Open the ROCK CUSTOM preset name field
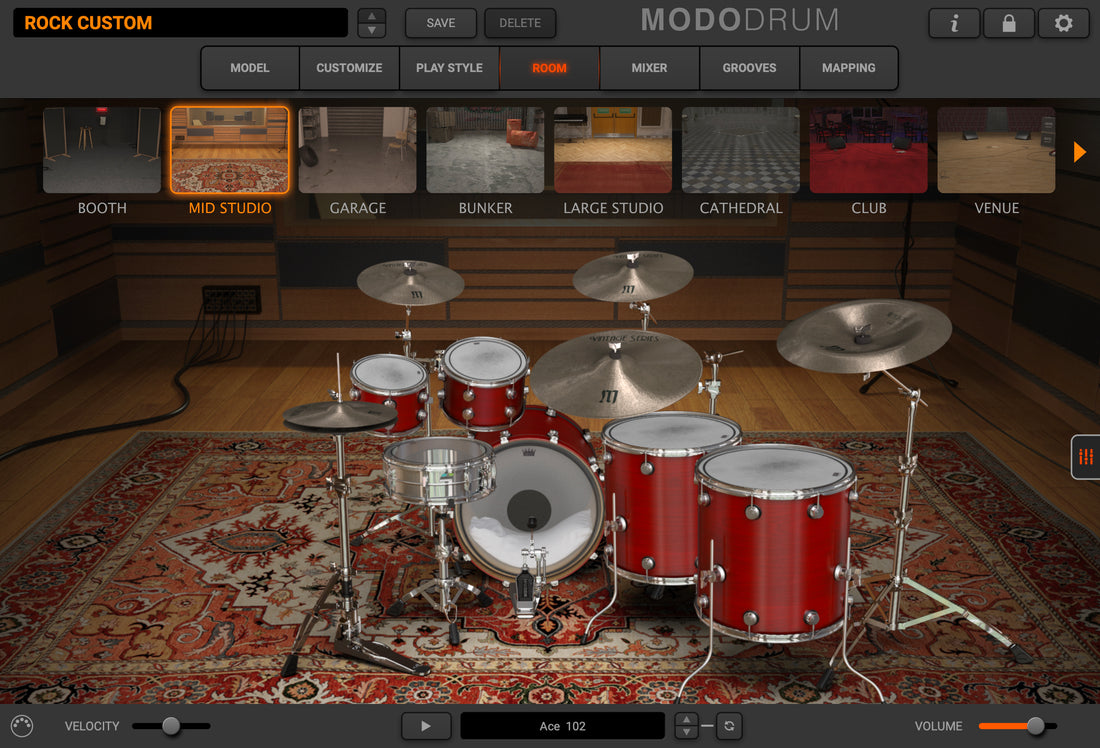Image resolution: width=1100 pixels, height=748 pixels. pyautogui.click(x=180, y=22)
